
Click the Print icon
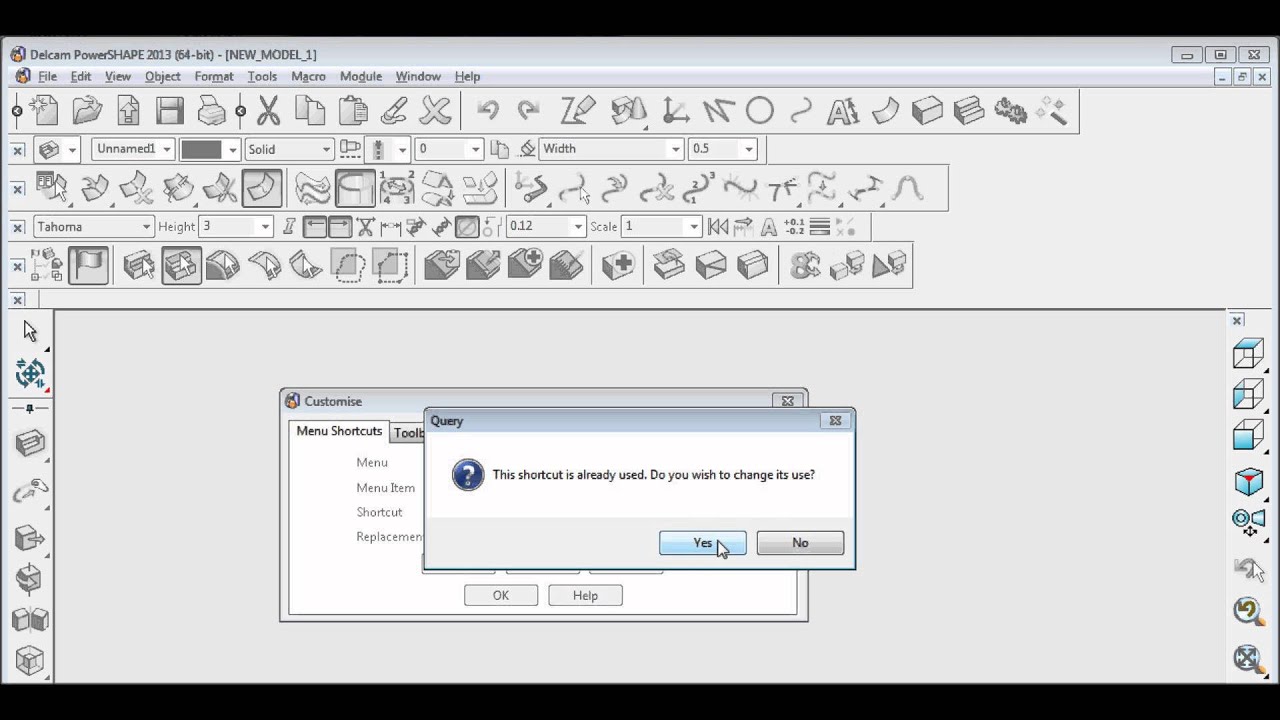[x=211, y=110]
